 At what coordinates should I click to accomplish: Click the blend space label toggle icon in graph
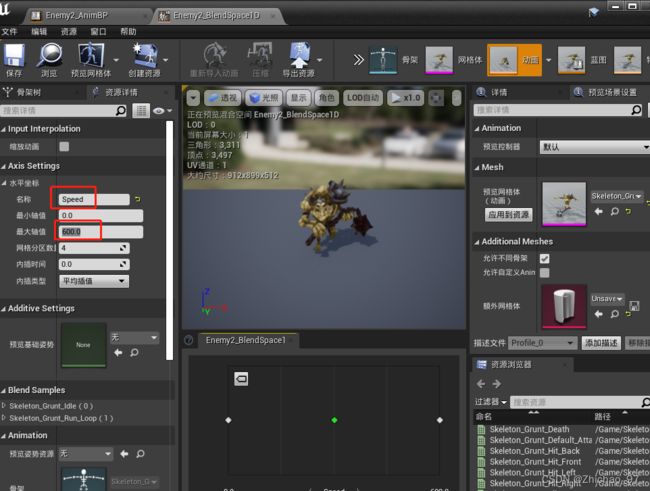[x=241, y=379]
